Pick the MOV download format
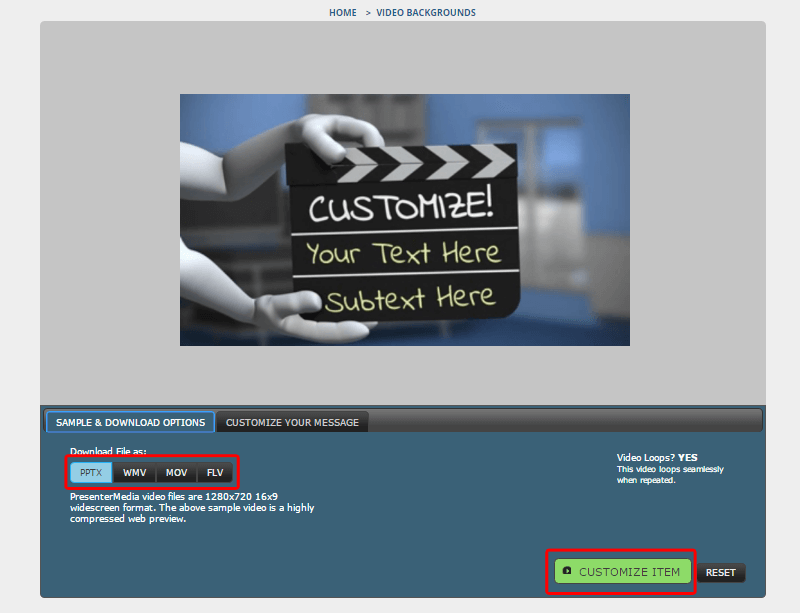 (176, 472)
